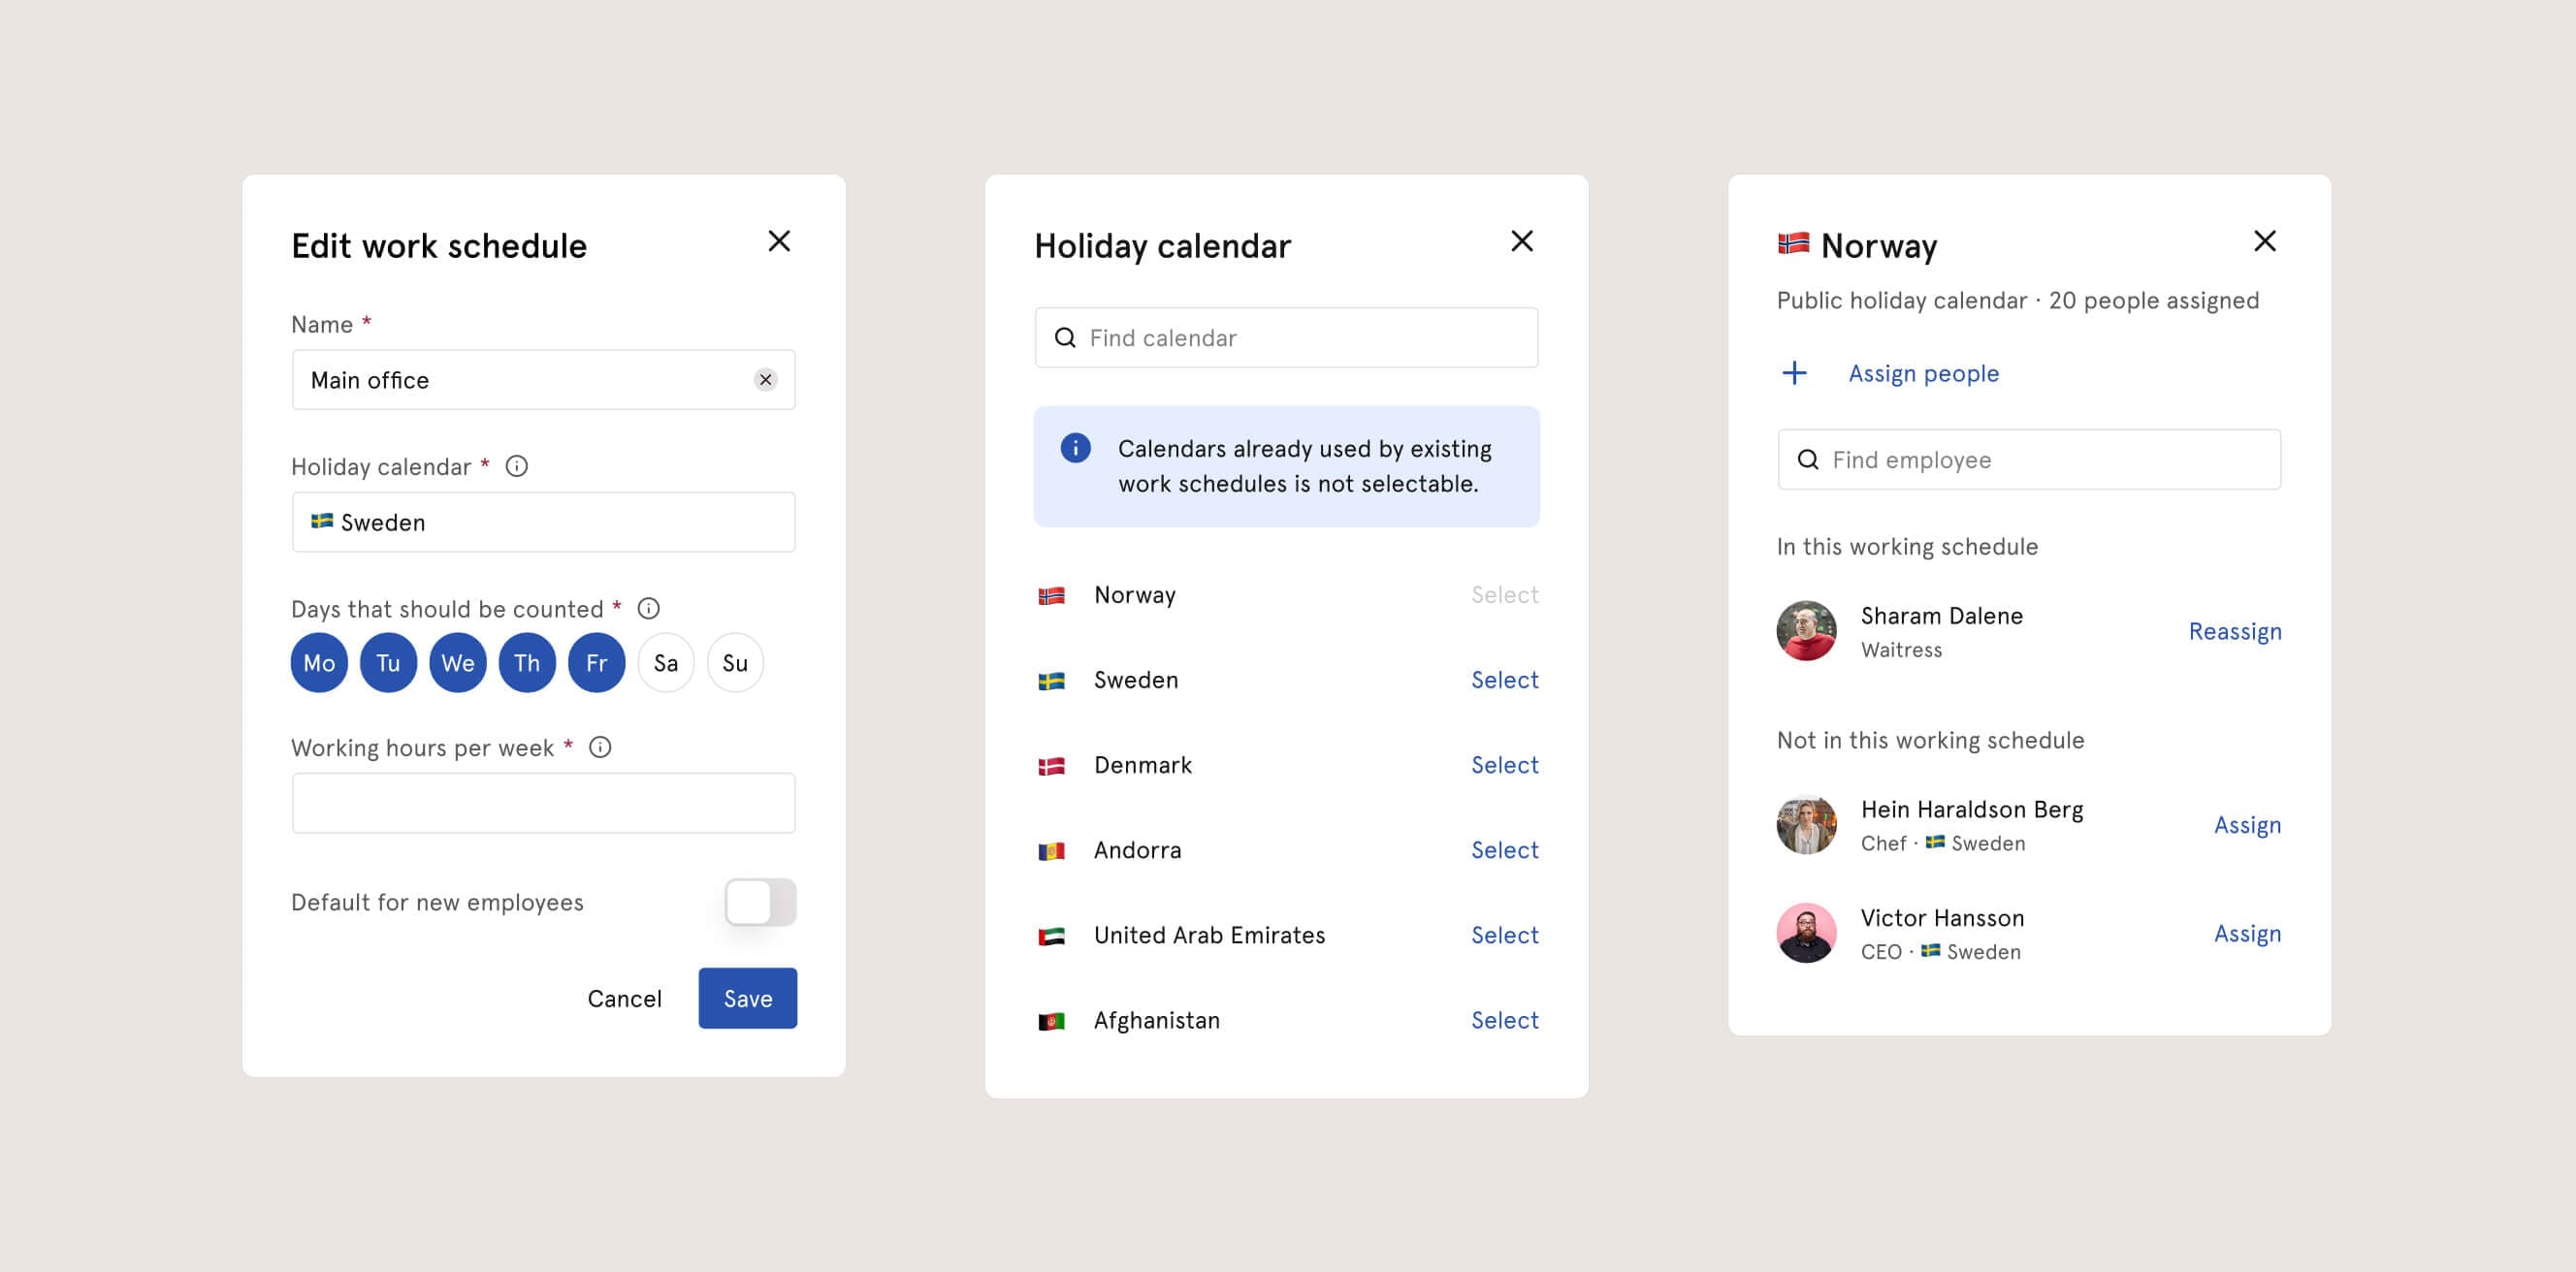Select Denmark from the holiday calendar list
The width and height of the screenshot is (2576, 1272).
pos(1503,765)
